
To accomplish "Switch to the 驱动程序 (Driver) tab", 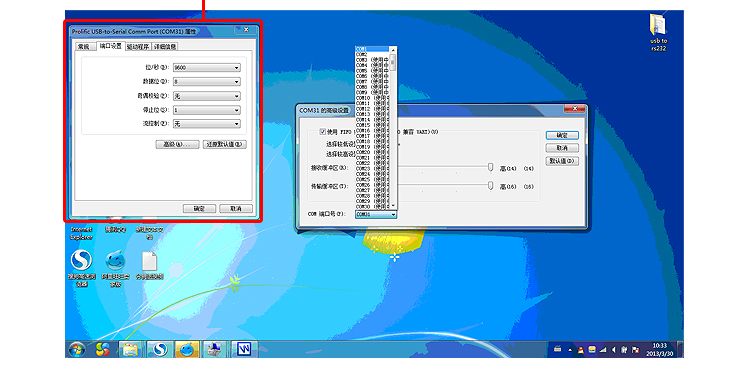I will pos(138,47).
